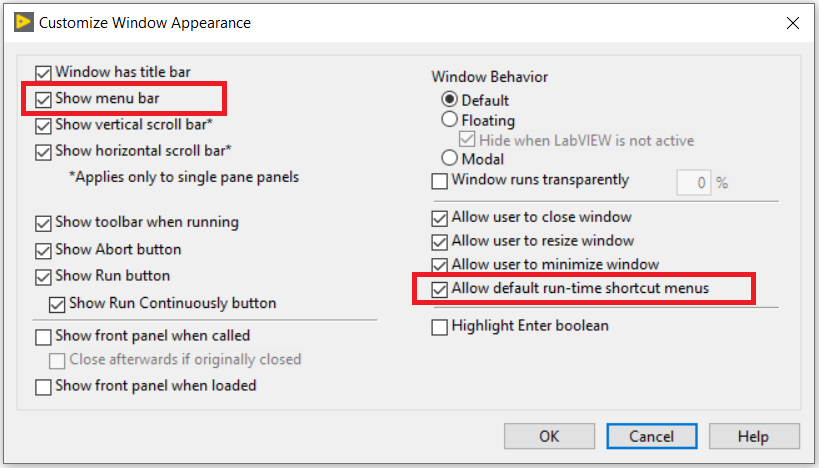Uncheck Allow user to resize window
The height and width of the screenshot is (468, 819).
point(439,242)
